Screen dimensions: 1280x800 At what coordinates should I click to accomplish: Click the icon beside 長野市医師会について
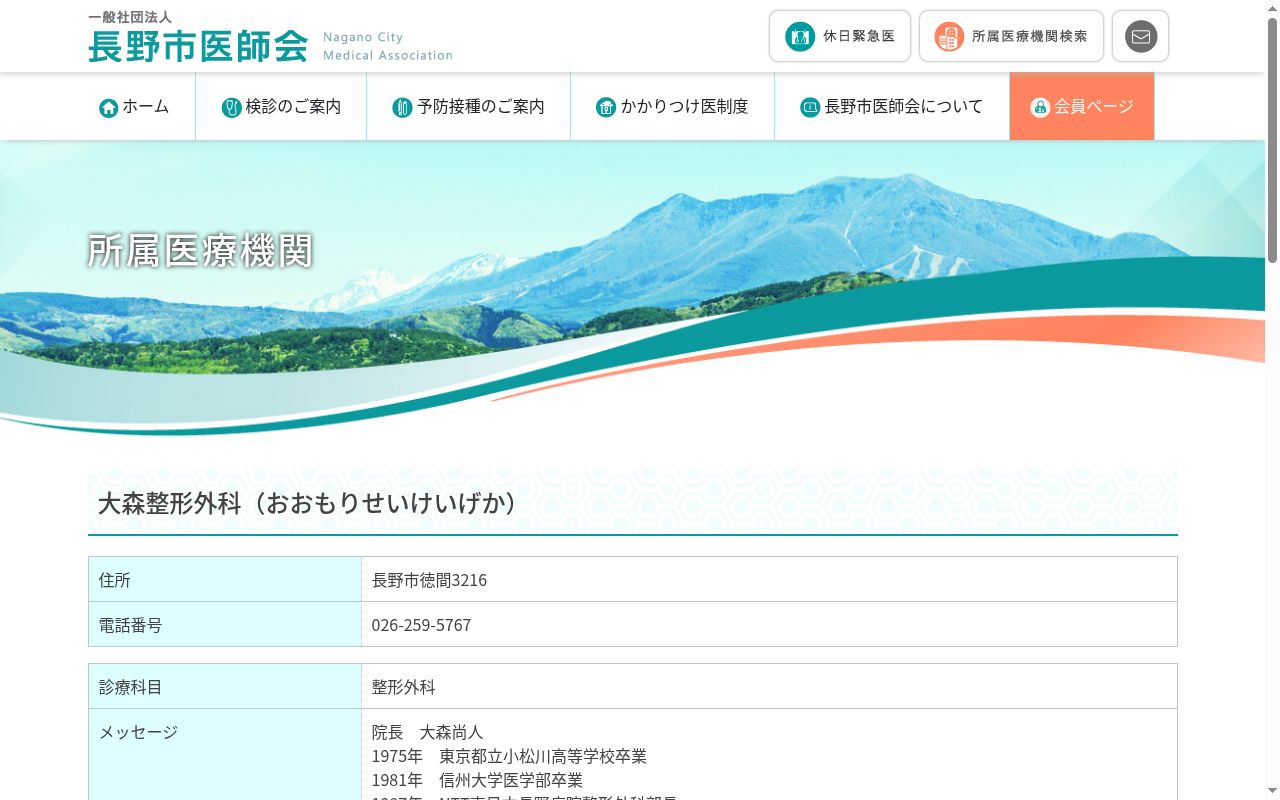click(x=810, y=107)
